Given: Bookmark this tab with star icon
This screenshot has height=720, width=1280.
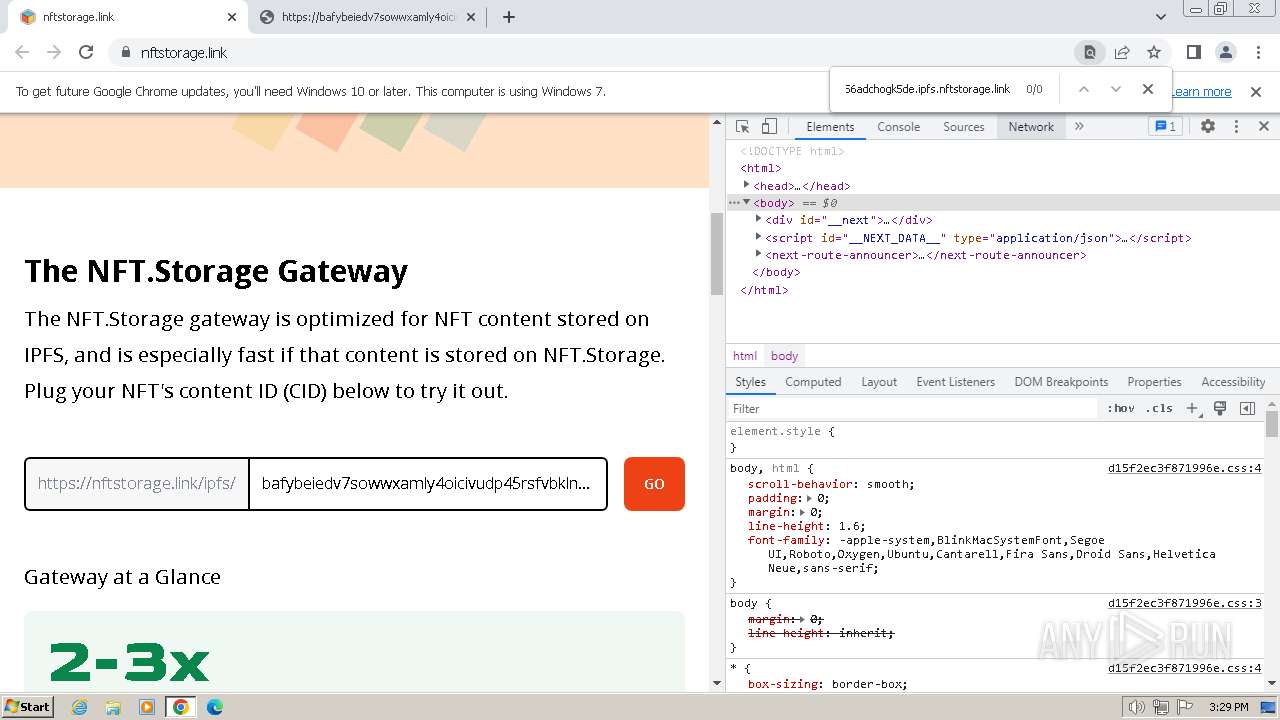Looking at the screenshot, I should click(1154, 52).
